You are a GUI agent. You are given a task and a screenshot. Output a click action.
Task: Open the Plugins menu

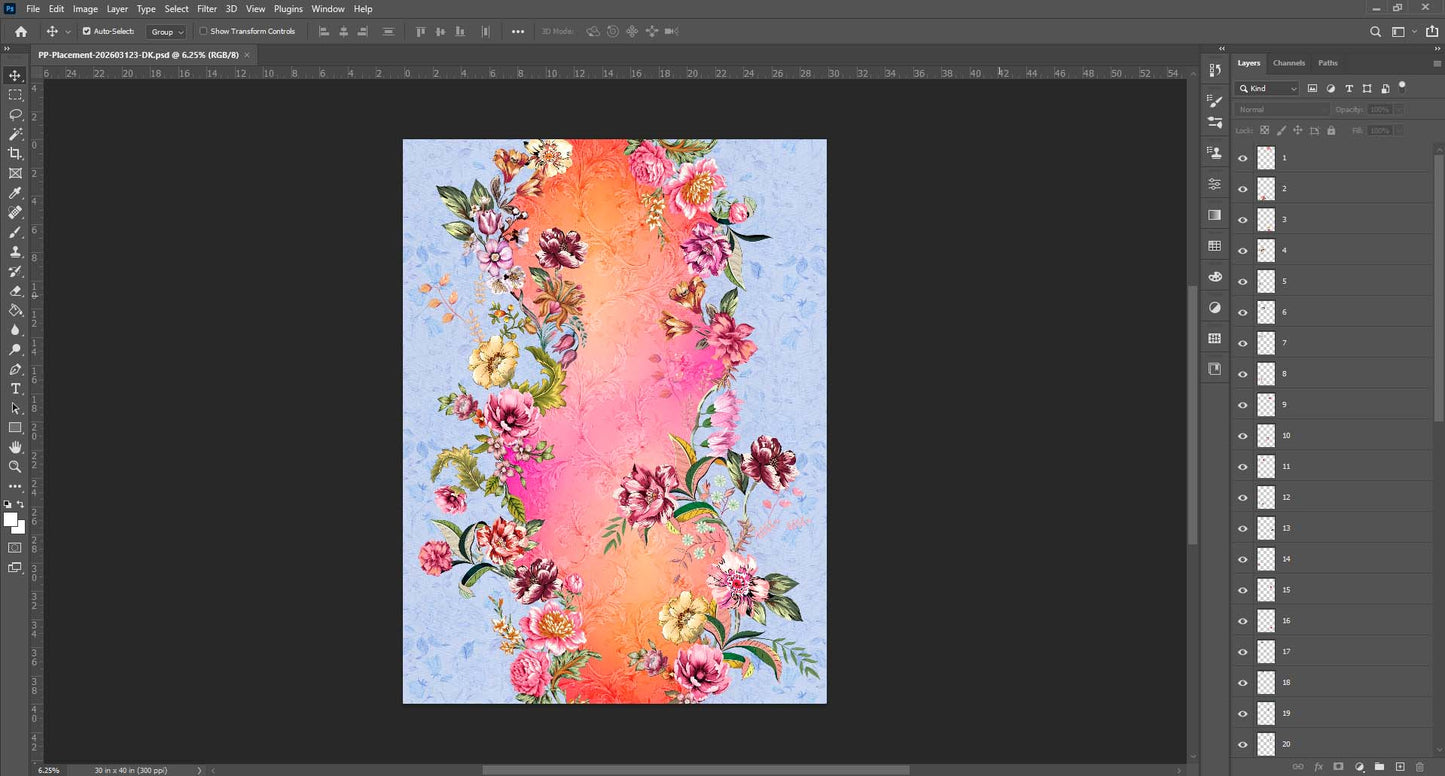(288, 9)
